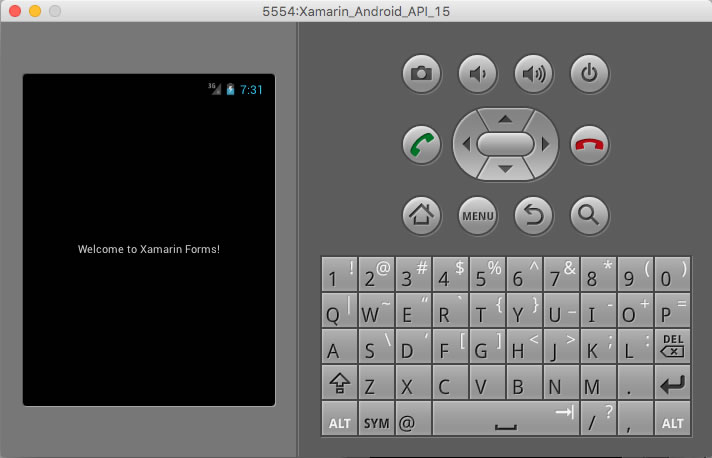The image size is (712, 458).
Task: Click the B letter key
Action: 524,383
